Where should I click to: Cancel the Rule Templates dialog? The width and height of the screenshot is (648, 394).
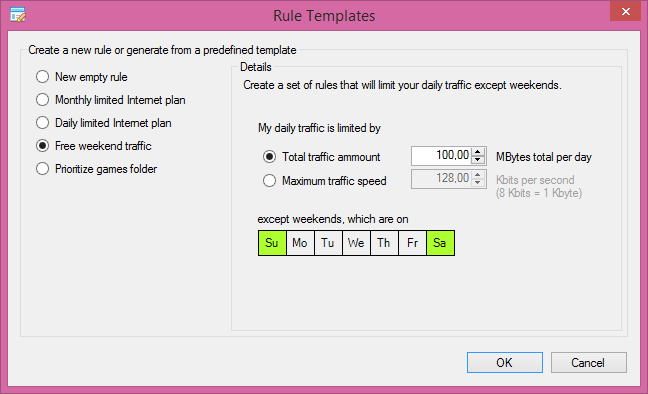click(588, 363)
